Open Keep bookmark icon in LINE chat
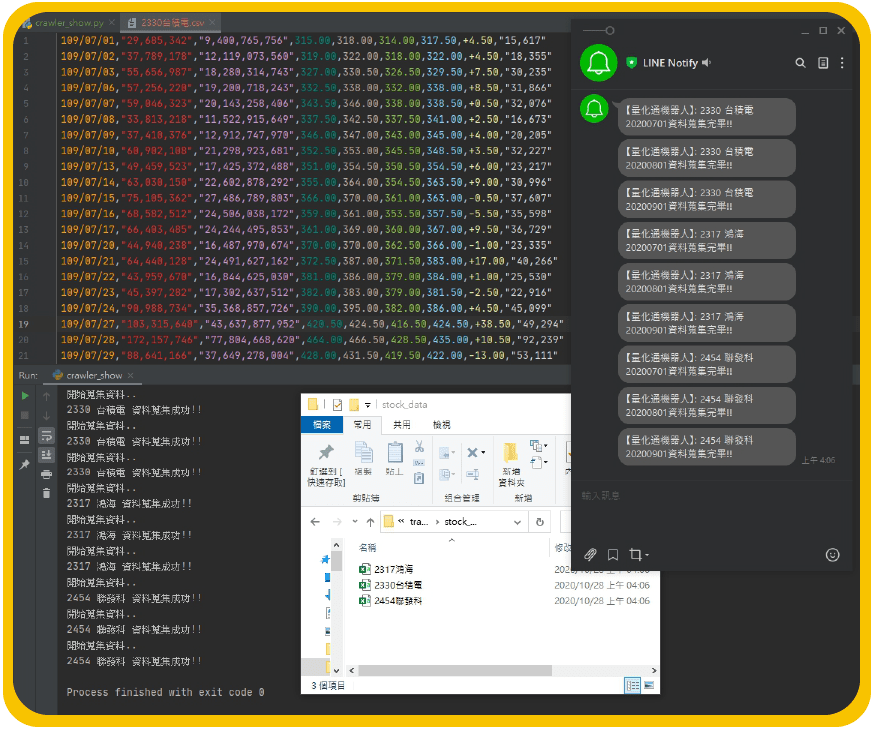The image size is (877, 729). [x=613, y=554]
